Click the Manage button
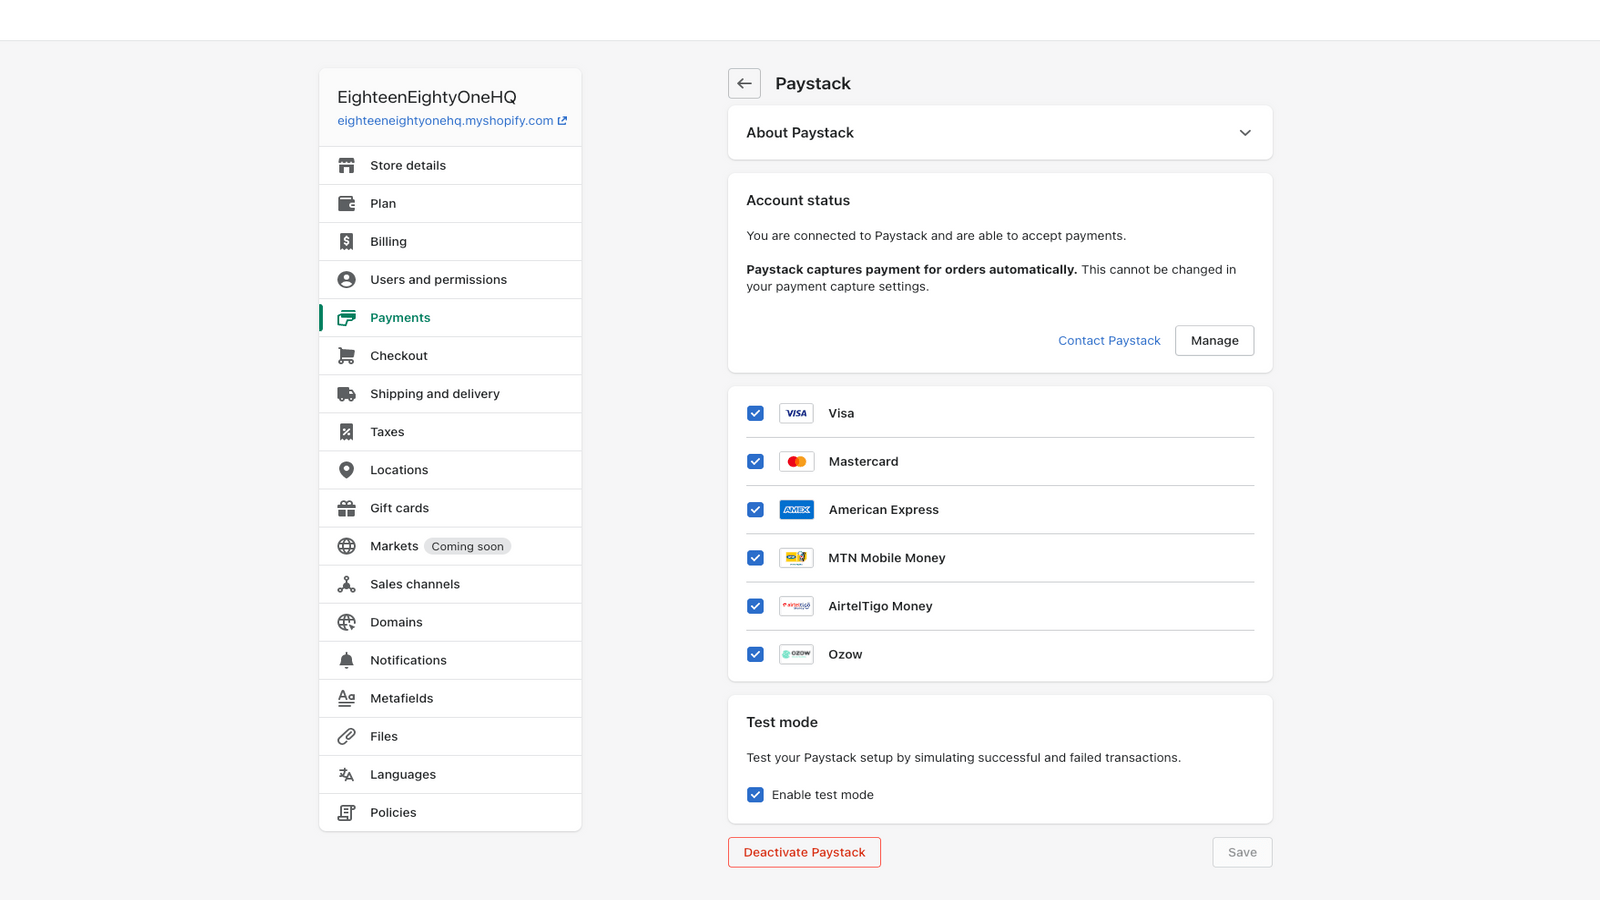This screenshot has height=900, width=1600. tap(1214, 341)
